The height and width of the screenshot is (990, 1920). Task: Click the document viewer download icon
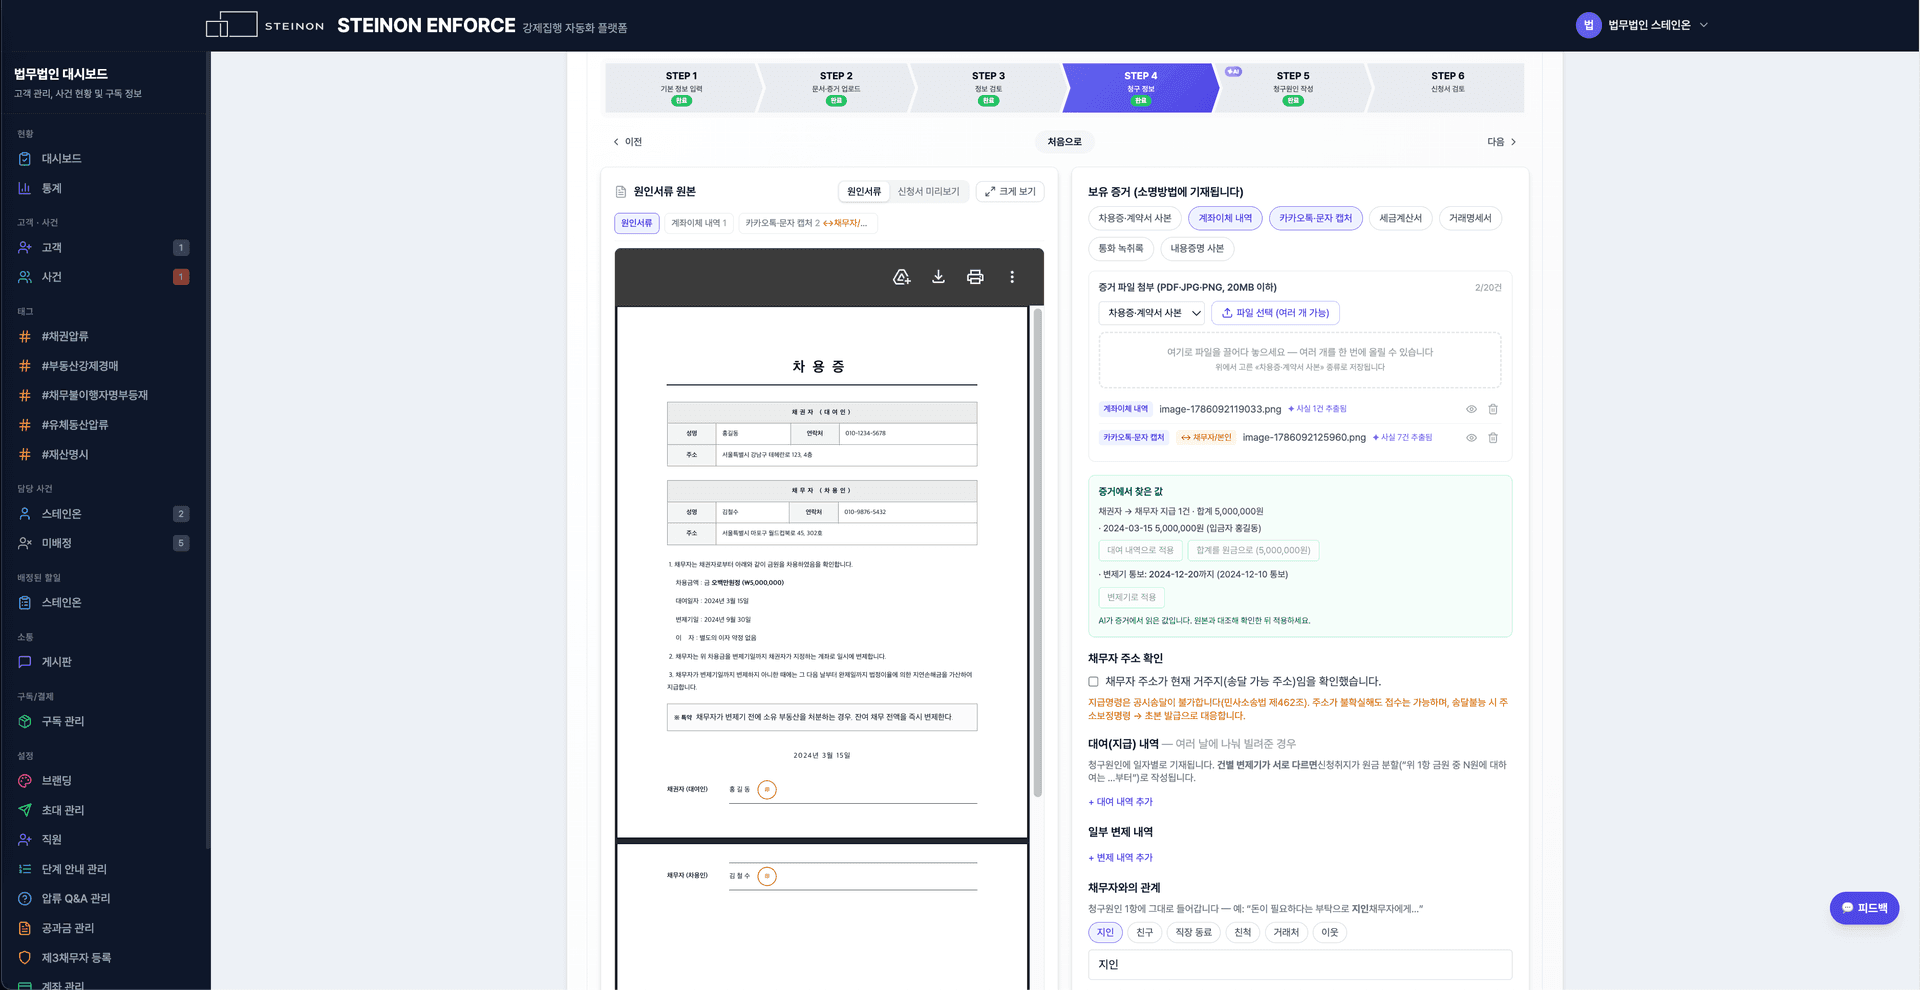[938, 277]
